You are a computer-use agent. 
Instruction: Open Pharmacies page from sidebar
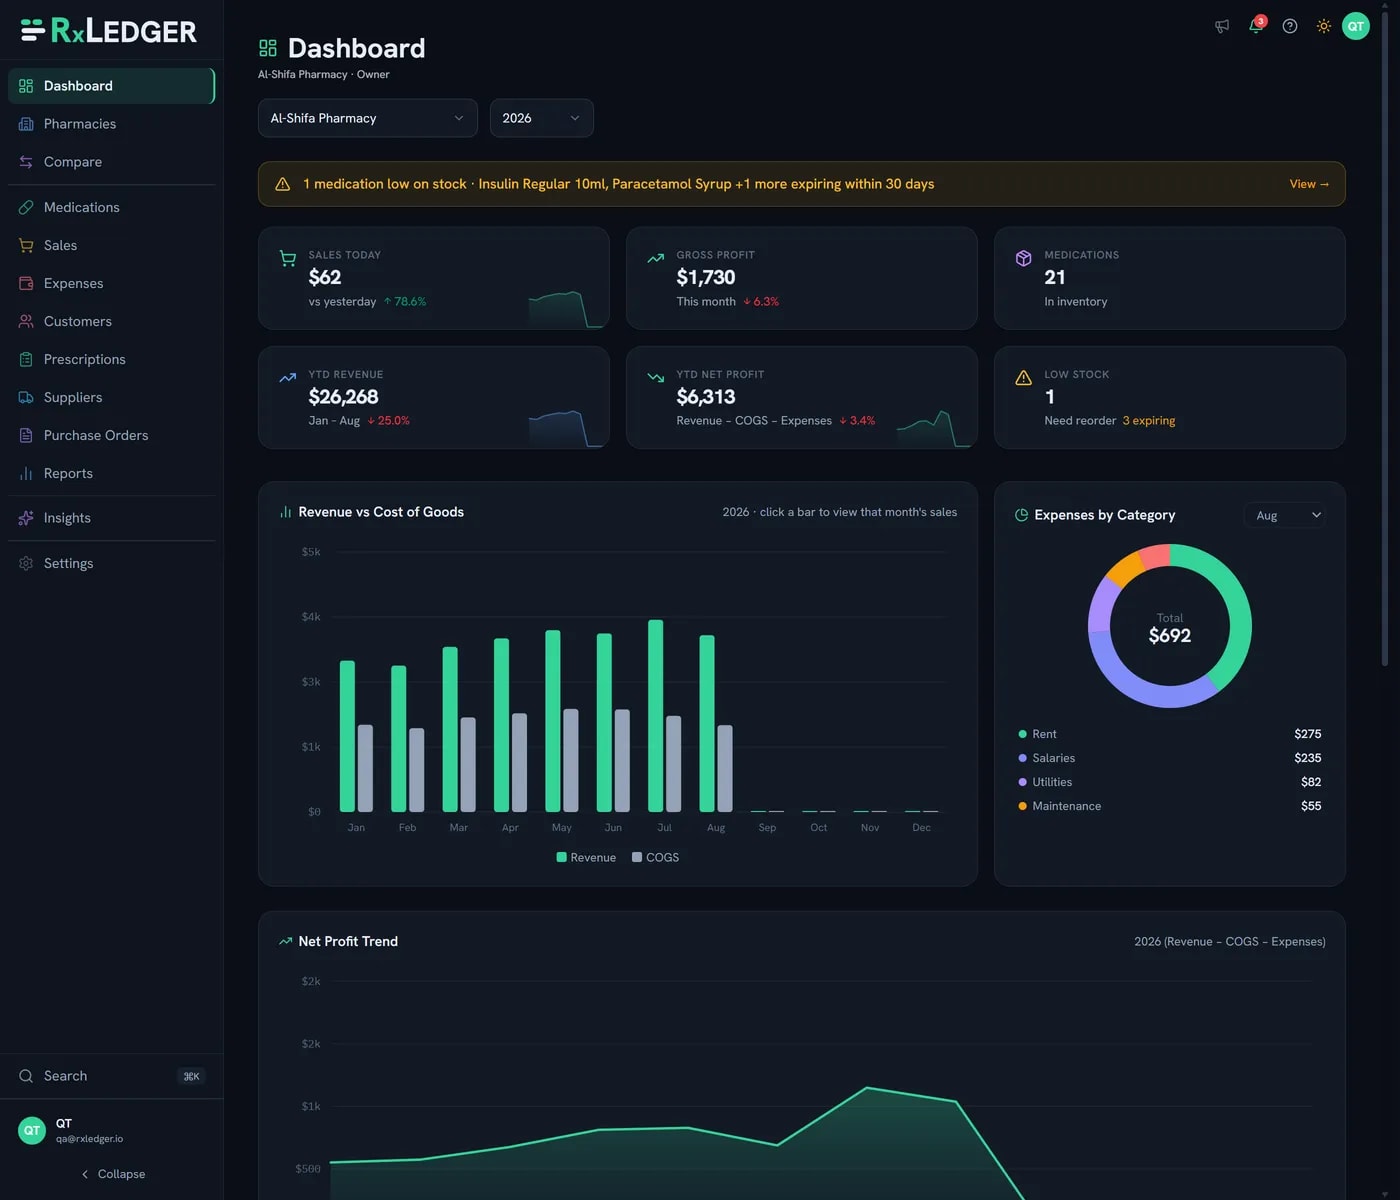pyautogui.click(x=111, y=124)
